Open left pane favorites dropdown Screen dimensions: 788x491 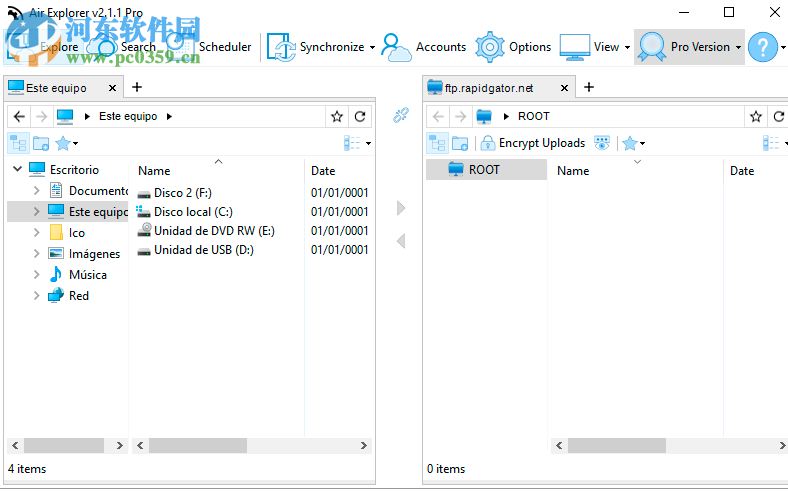click(x=75, y=144)
